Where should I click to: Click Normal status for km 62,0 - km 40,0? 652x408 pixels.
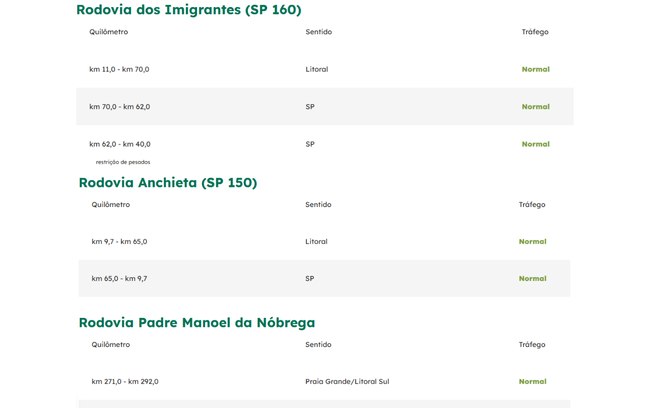click(535, 144)
